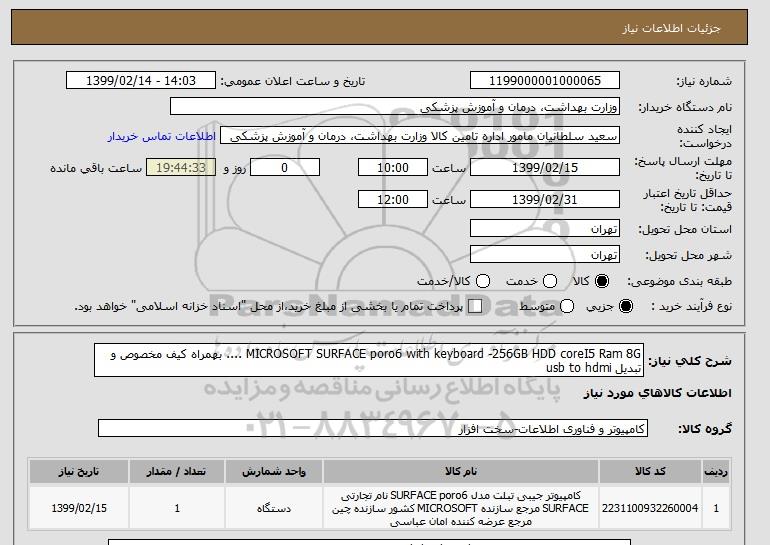Select the خدمت radio button
The height and width of the screenshot is (545, 770).
(550, 281)
